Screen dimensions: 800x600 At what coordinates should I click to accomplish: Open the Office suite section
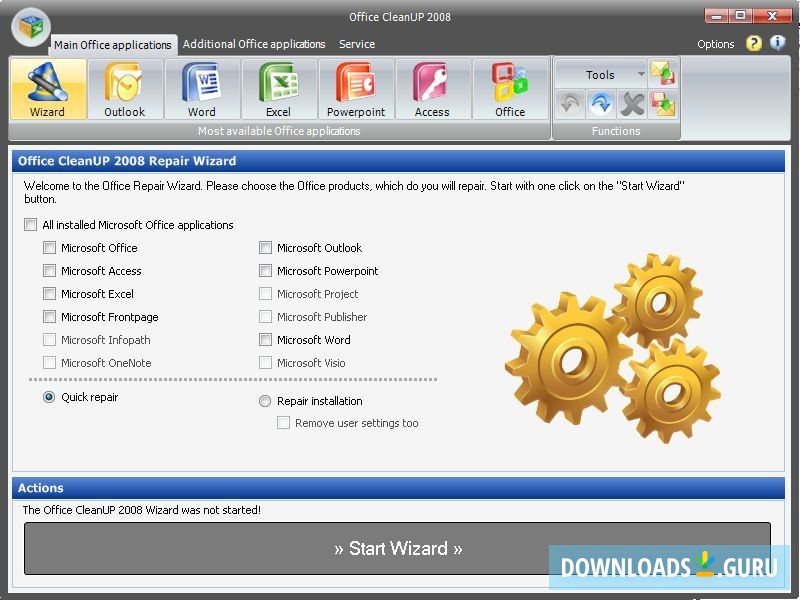point(510,89)
